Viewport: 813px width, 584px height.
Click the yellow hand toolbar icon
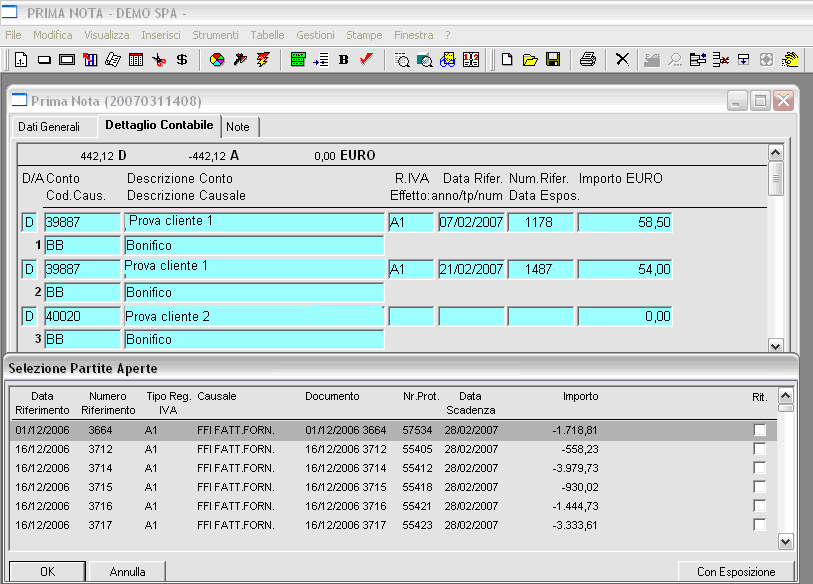point(790,60)
